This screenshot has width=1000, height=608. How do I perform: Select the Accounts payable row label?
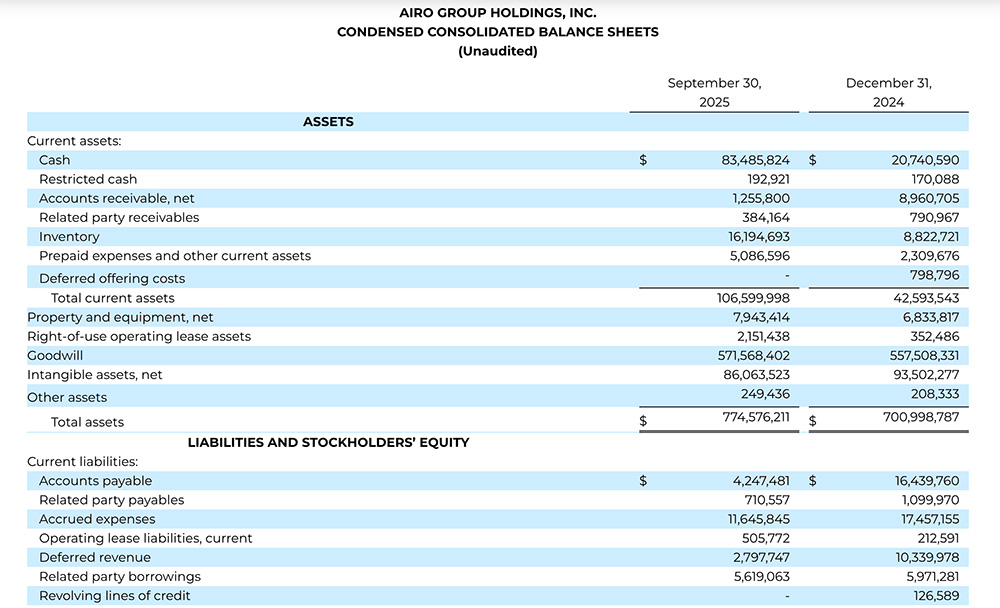click(x=95, y=481)
